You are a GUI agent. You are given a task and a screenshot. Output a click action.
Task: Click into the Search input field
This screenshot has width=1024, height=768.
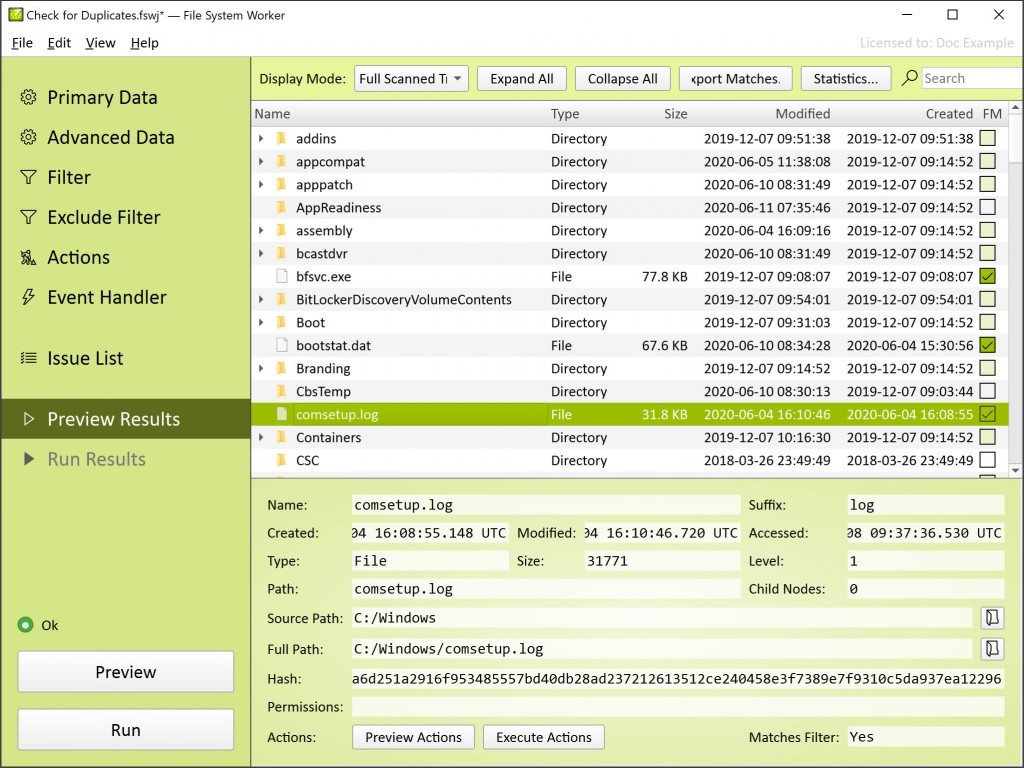[968, 78]
